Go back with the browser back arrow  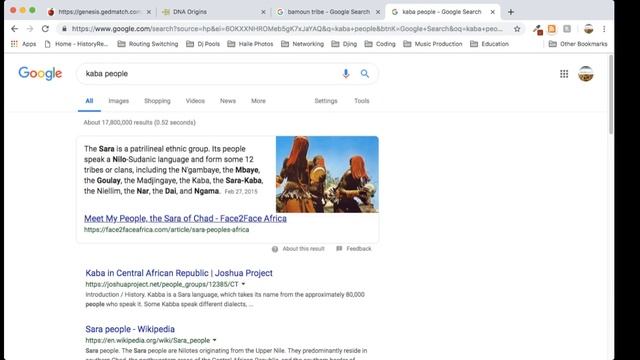coord(15,29)
